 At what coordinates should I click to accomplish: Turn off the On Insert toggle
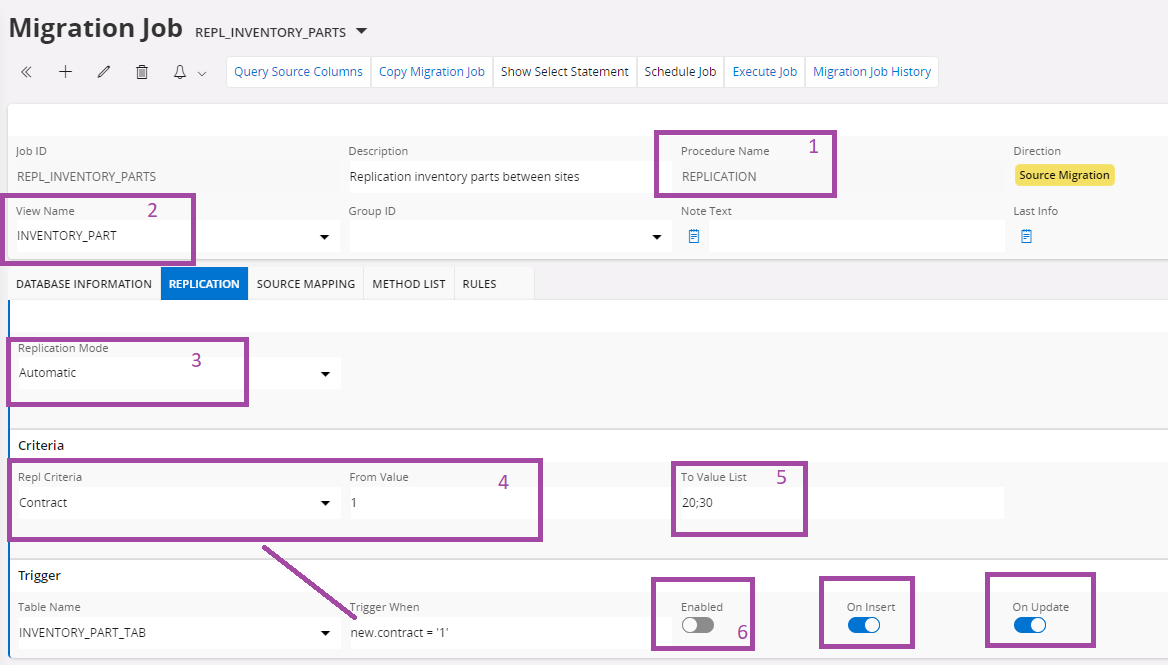tap(864, 625)
